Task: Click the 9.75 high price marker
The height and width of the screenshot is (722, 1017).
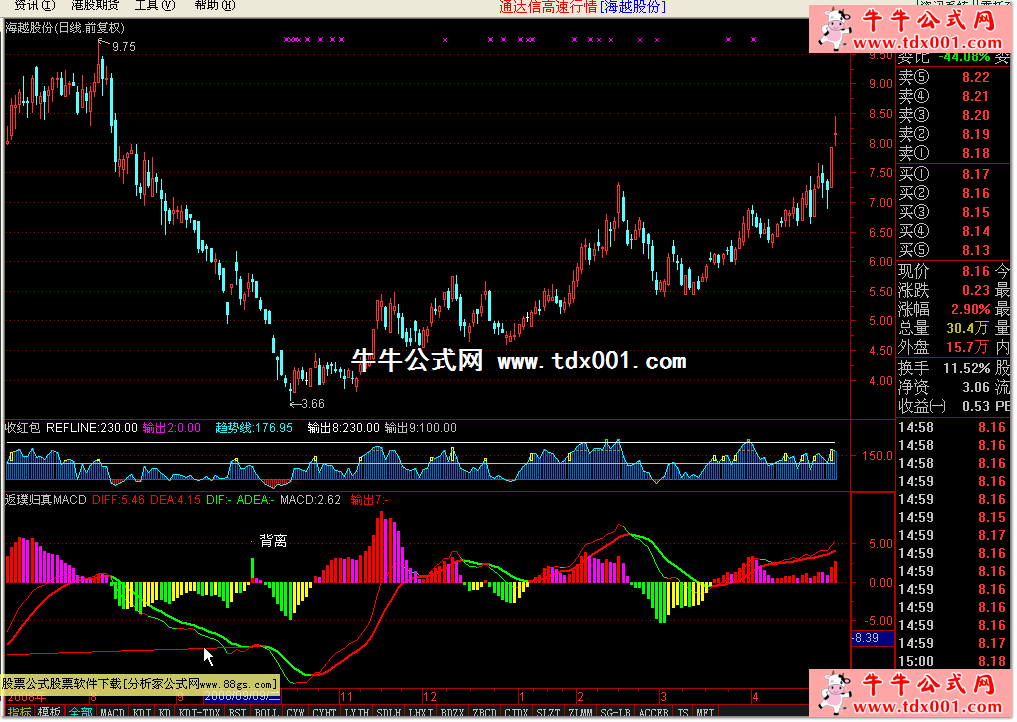Action: tap(124, 47)
